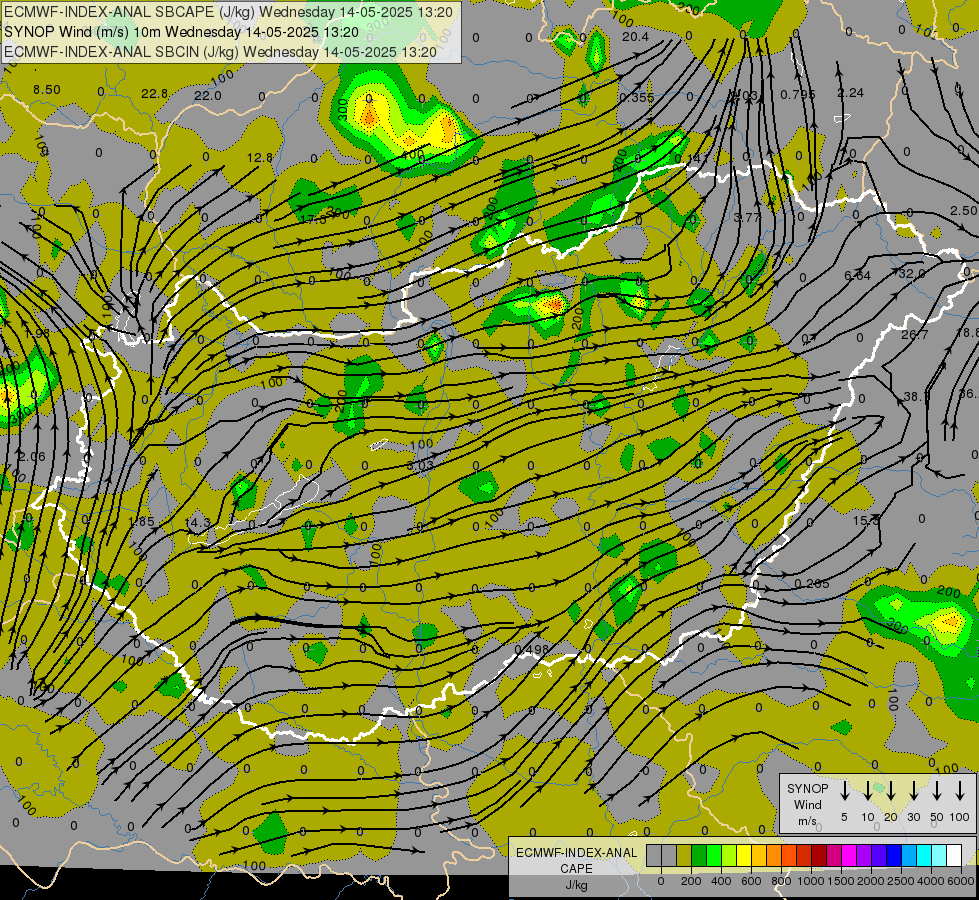Click the 3.03 value on the map
Image resolution: width=979 pixels, height=900 pixels.
coord(420,465)
